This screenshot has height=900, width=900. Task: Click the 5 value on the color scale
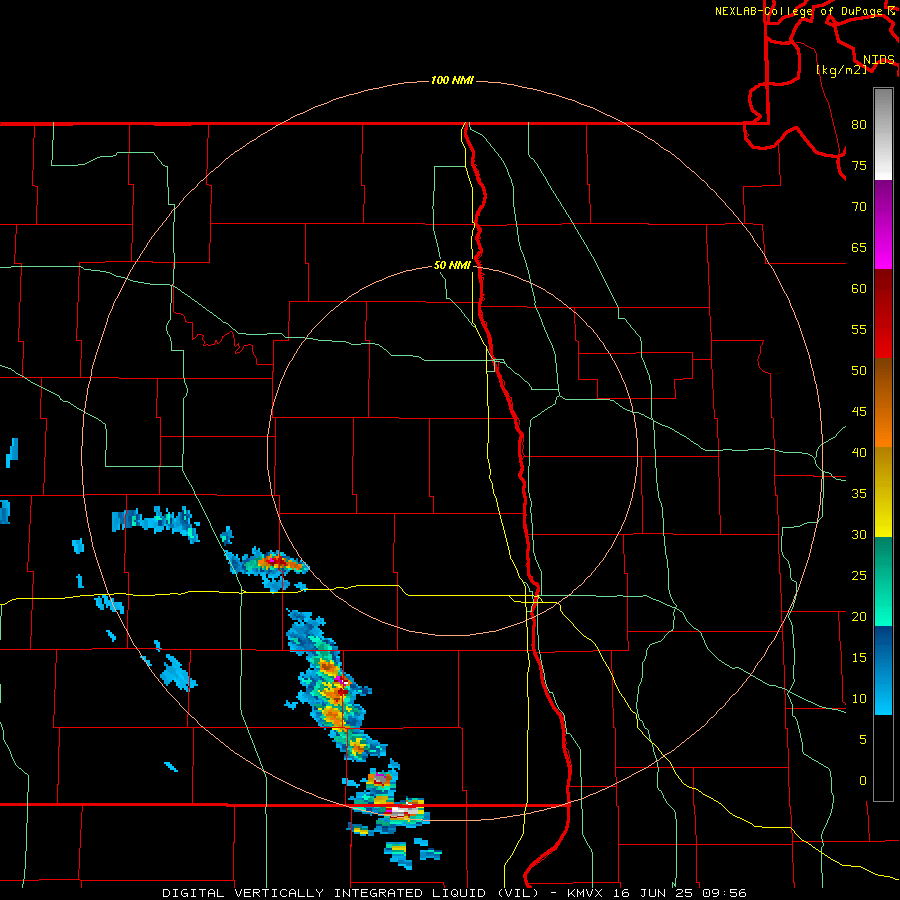pyautogui.click(x=863, y=740)
